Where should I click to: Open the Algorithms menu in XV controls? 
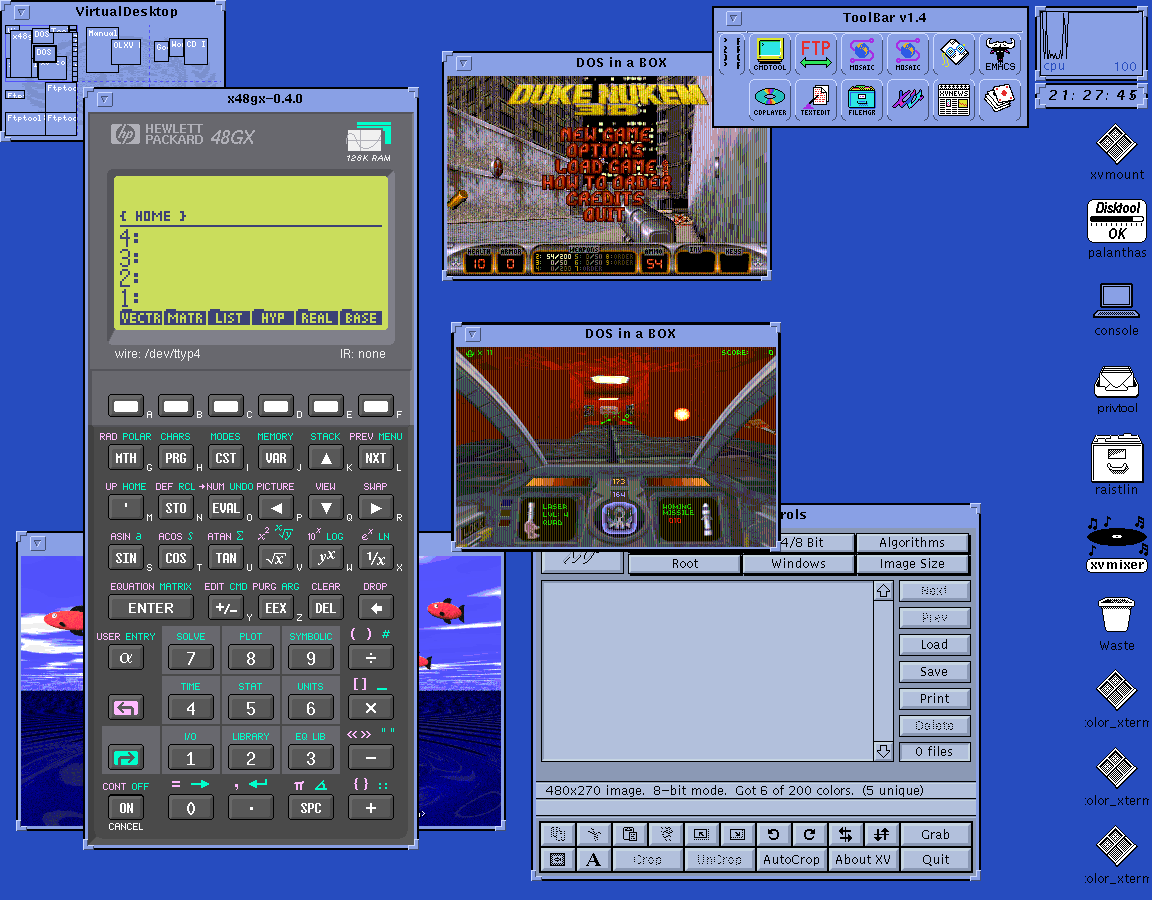pyautogui.click(x=912, y=542)
